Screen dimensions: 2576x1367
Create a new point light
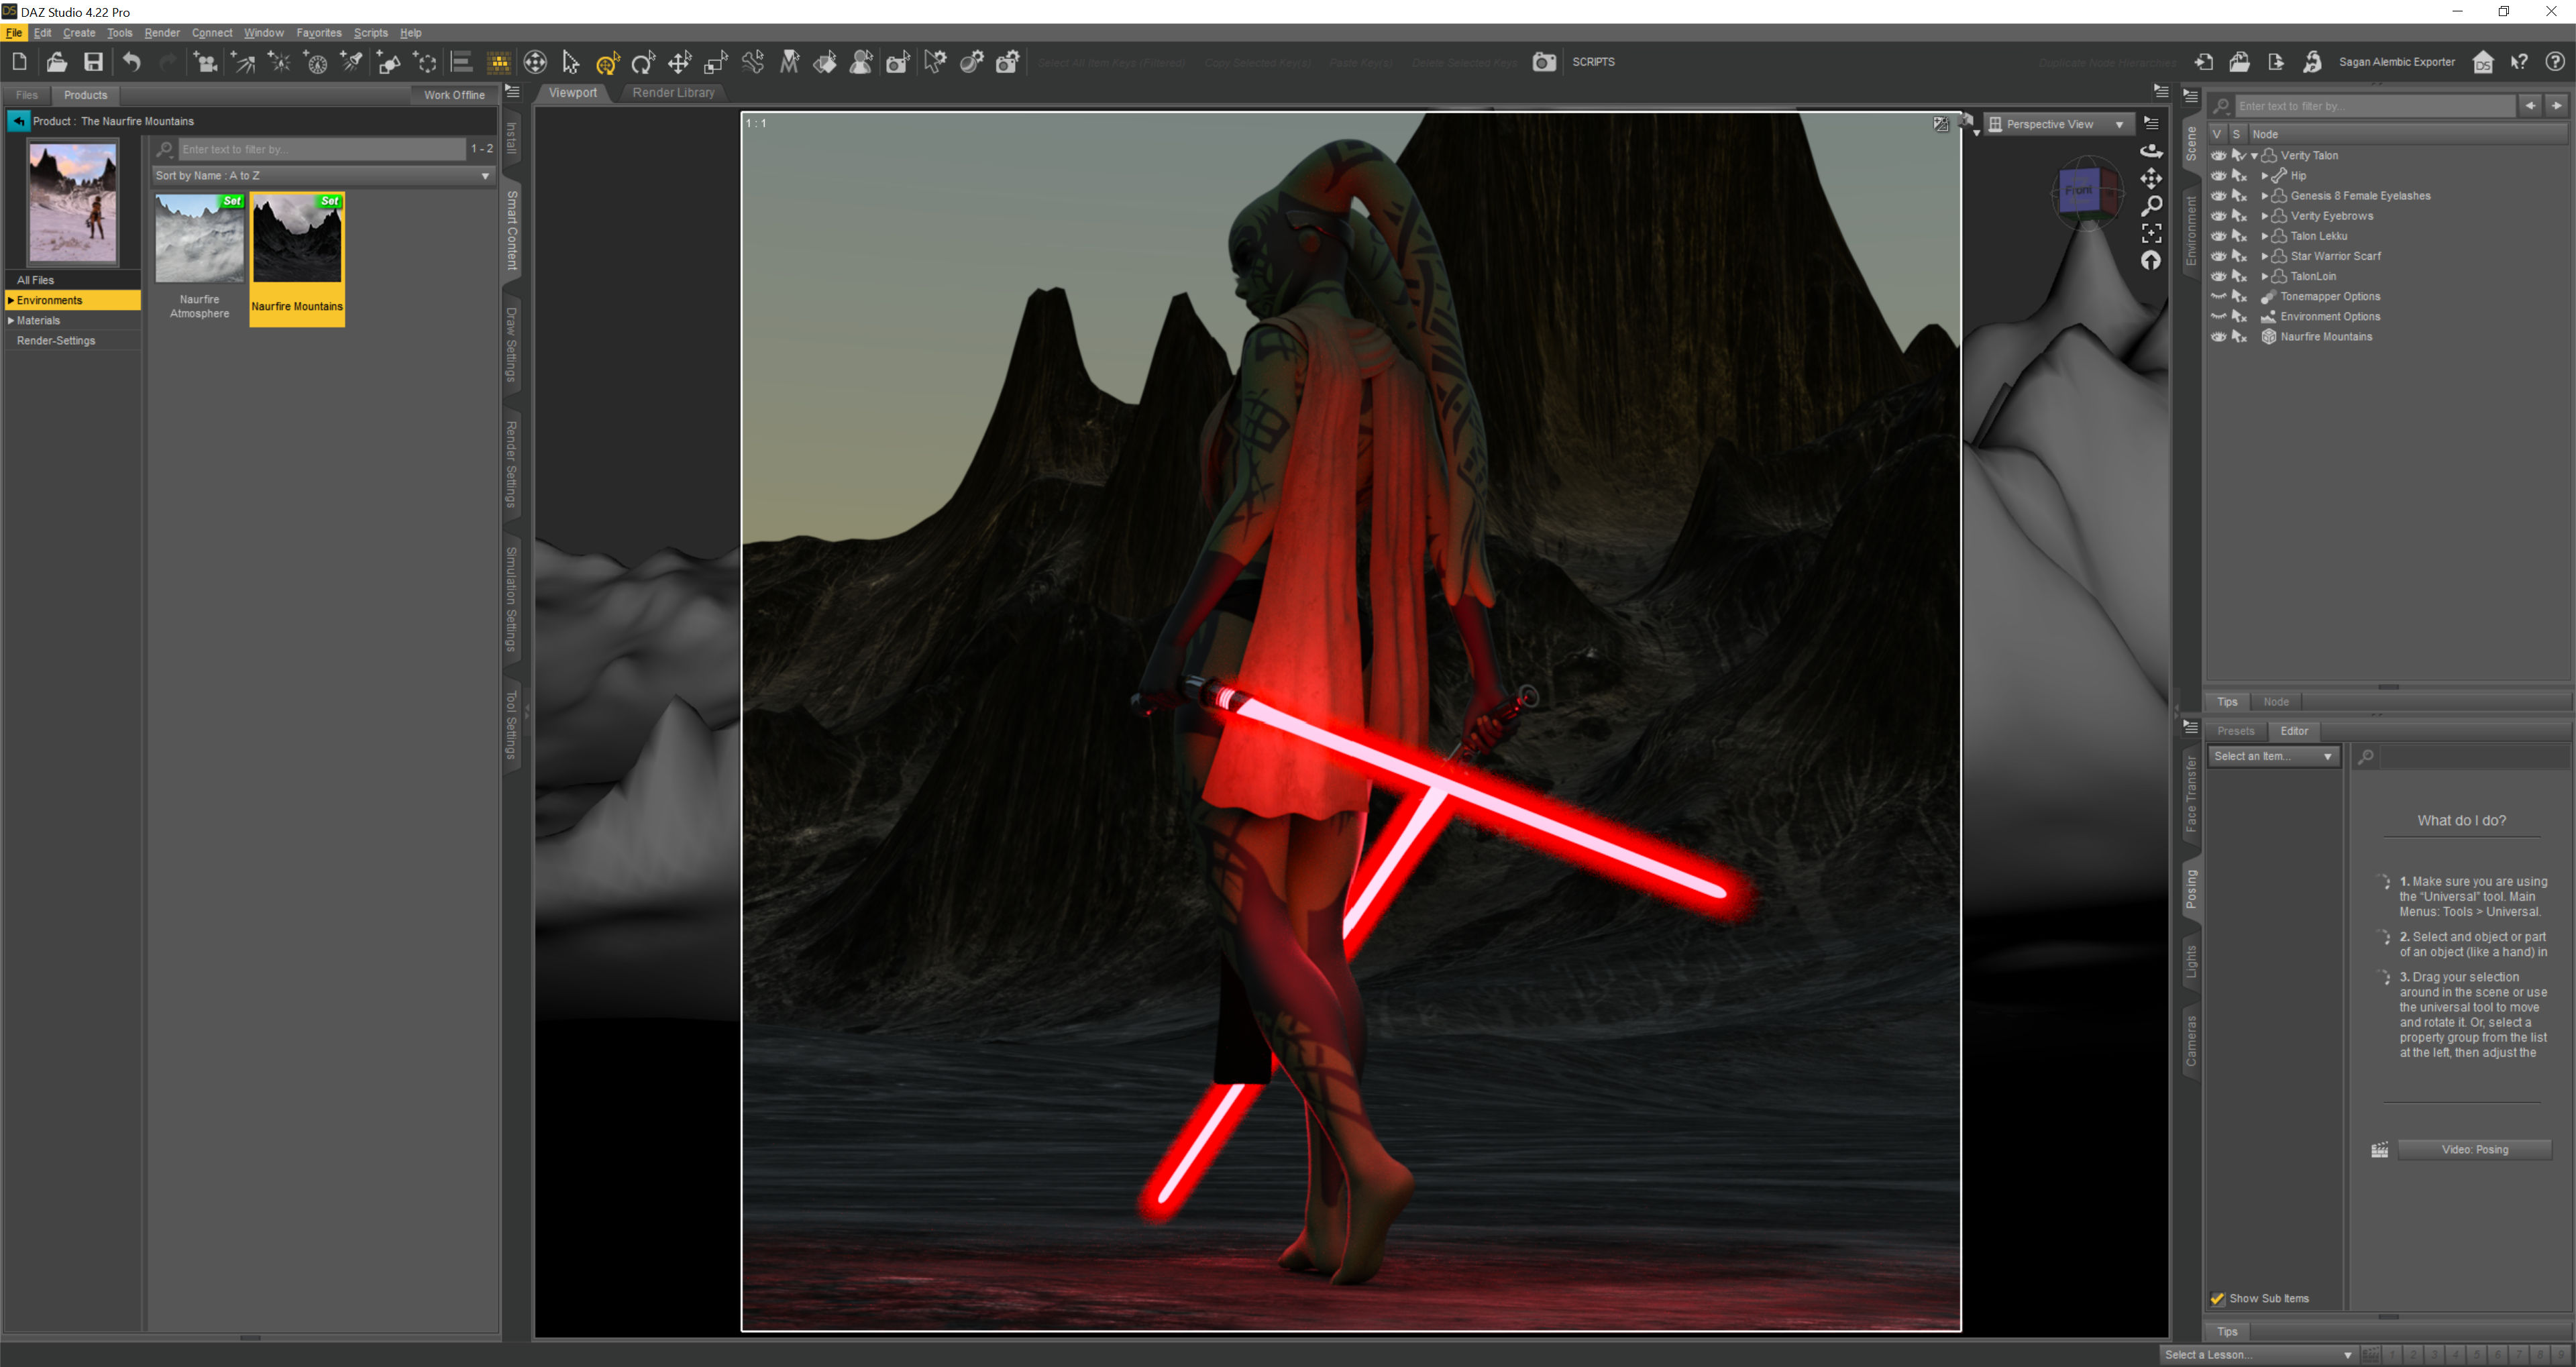[x=279, y=62]
